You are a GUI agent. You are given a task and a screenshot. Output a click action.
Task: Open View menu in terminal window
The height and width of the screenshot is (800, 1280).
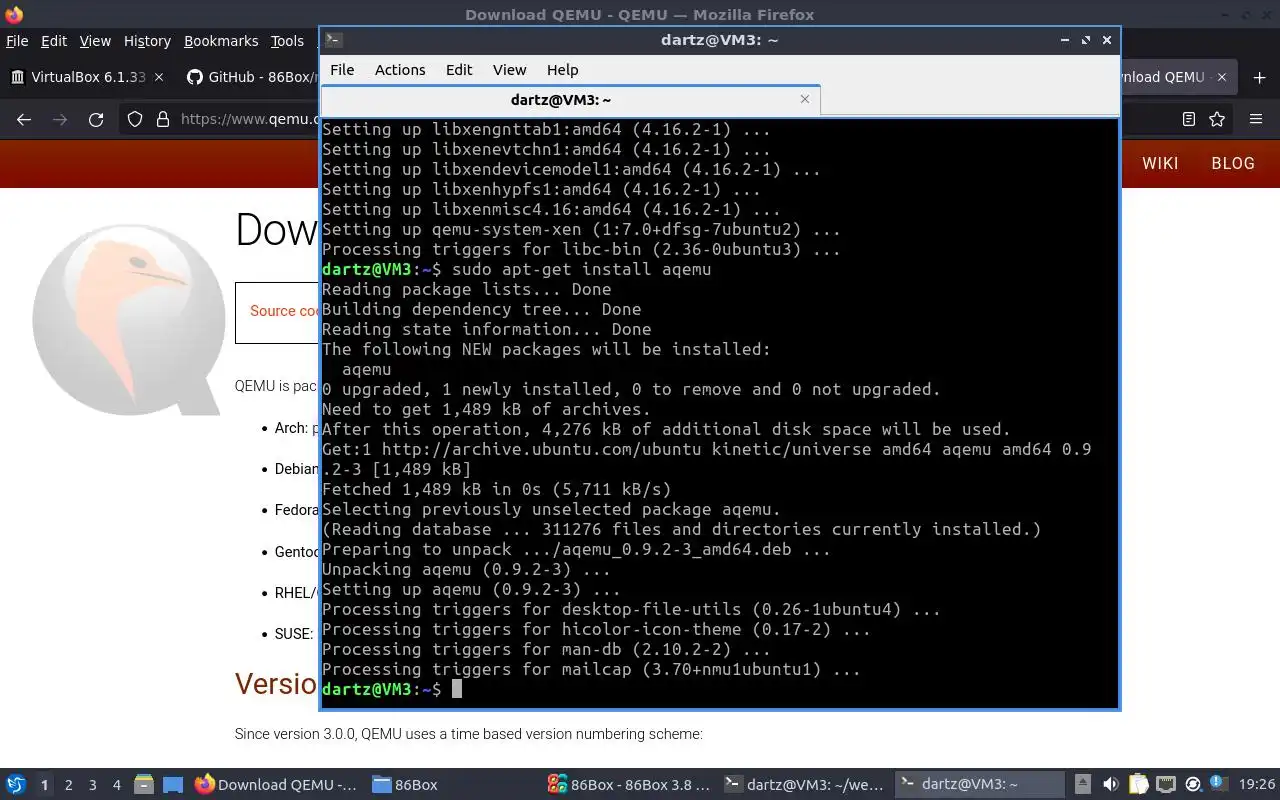click(x=509, y=70)
